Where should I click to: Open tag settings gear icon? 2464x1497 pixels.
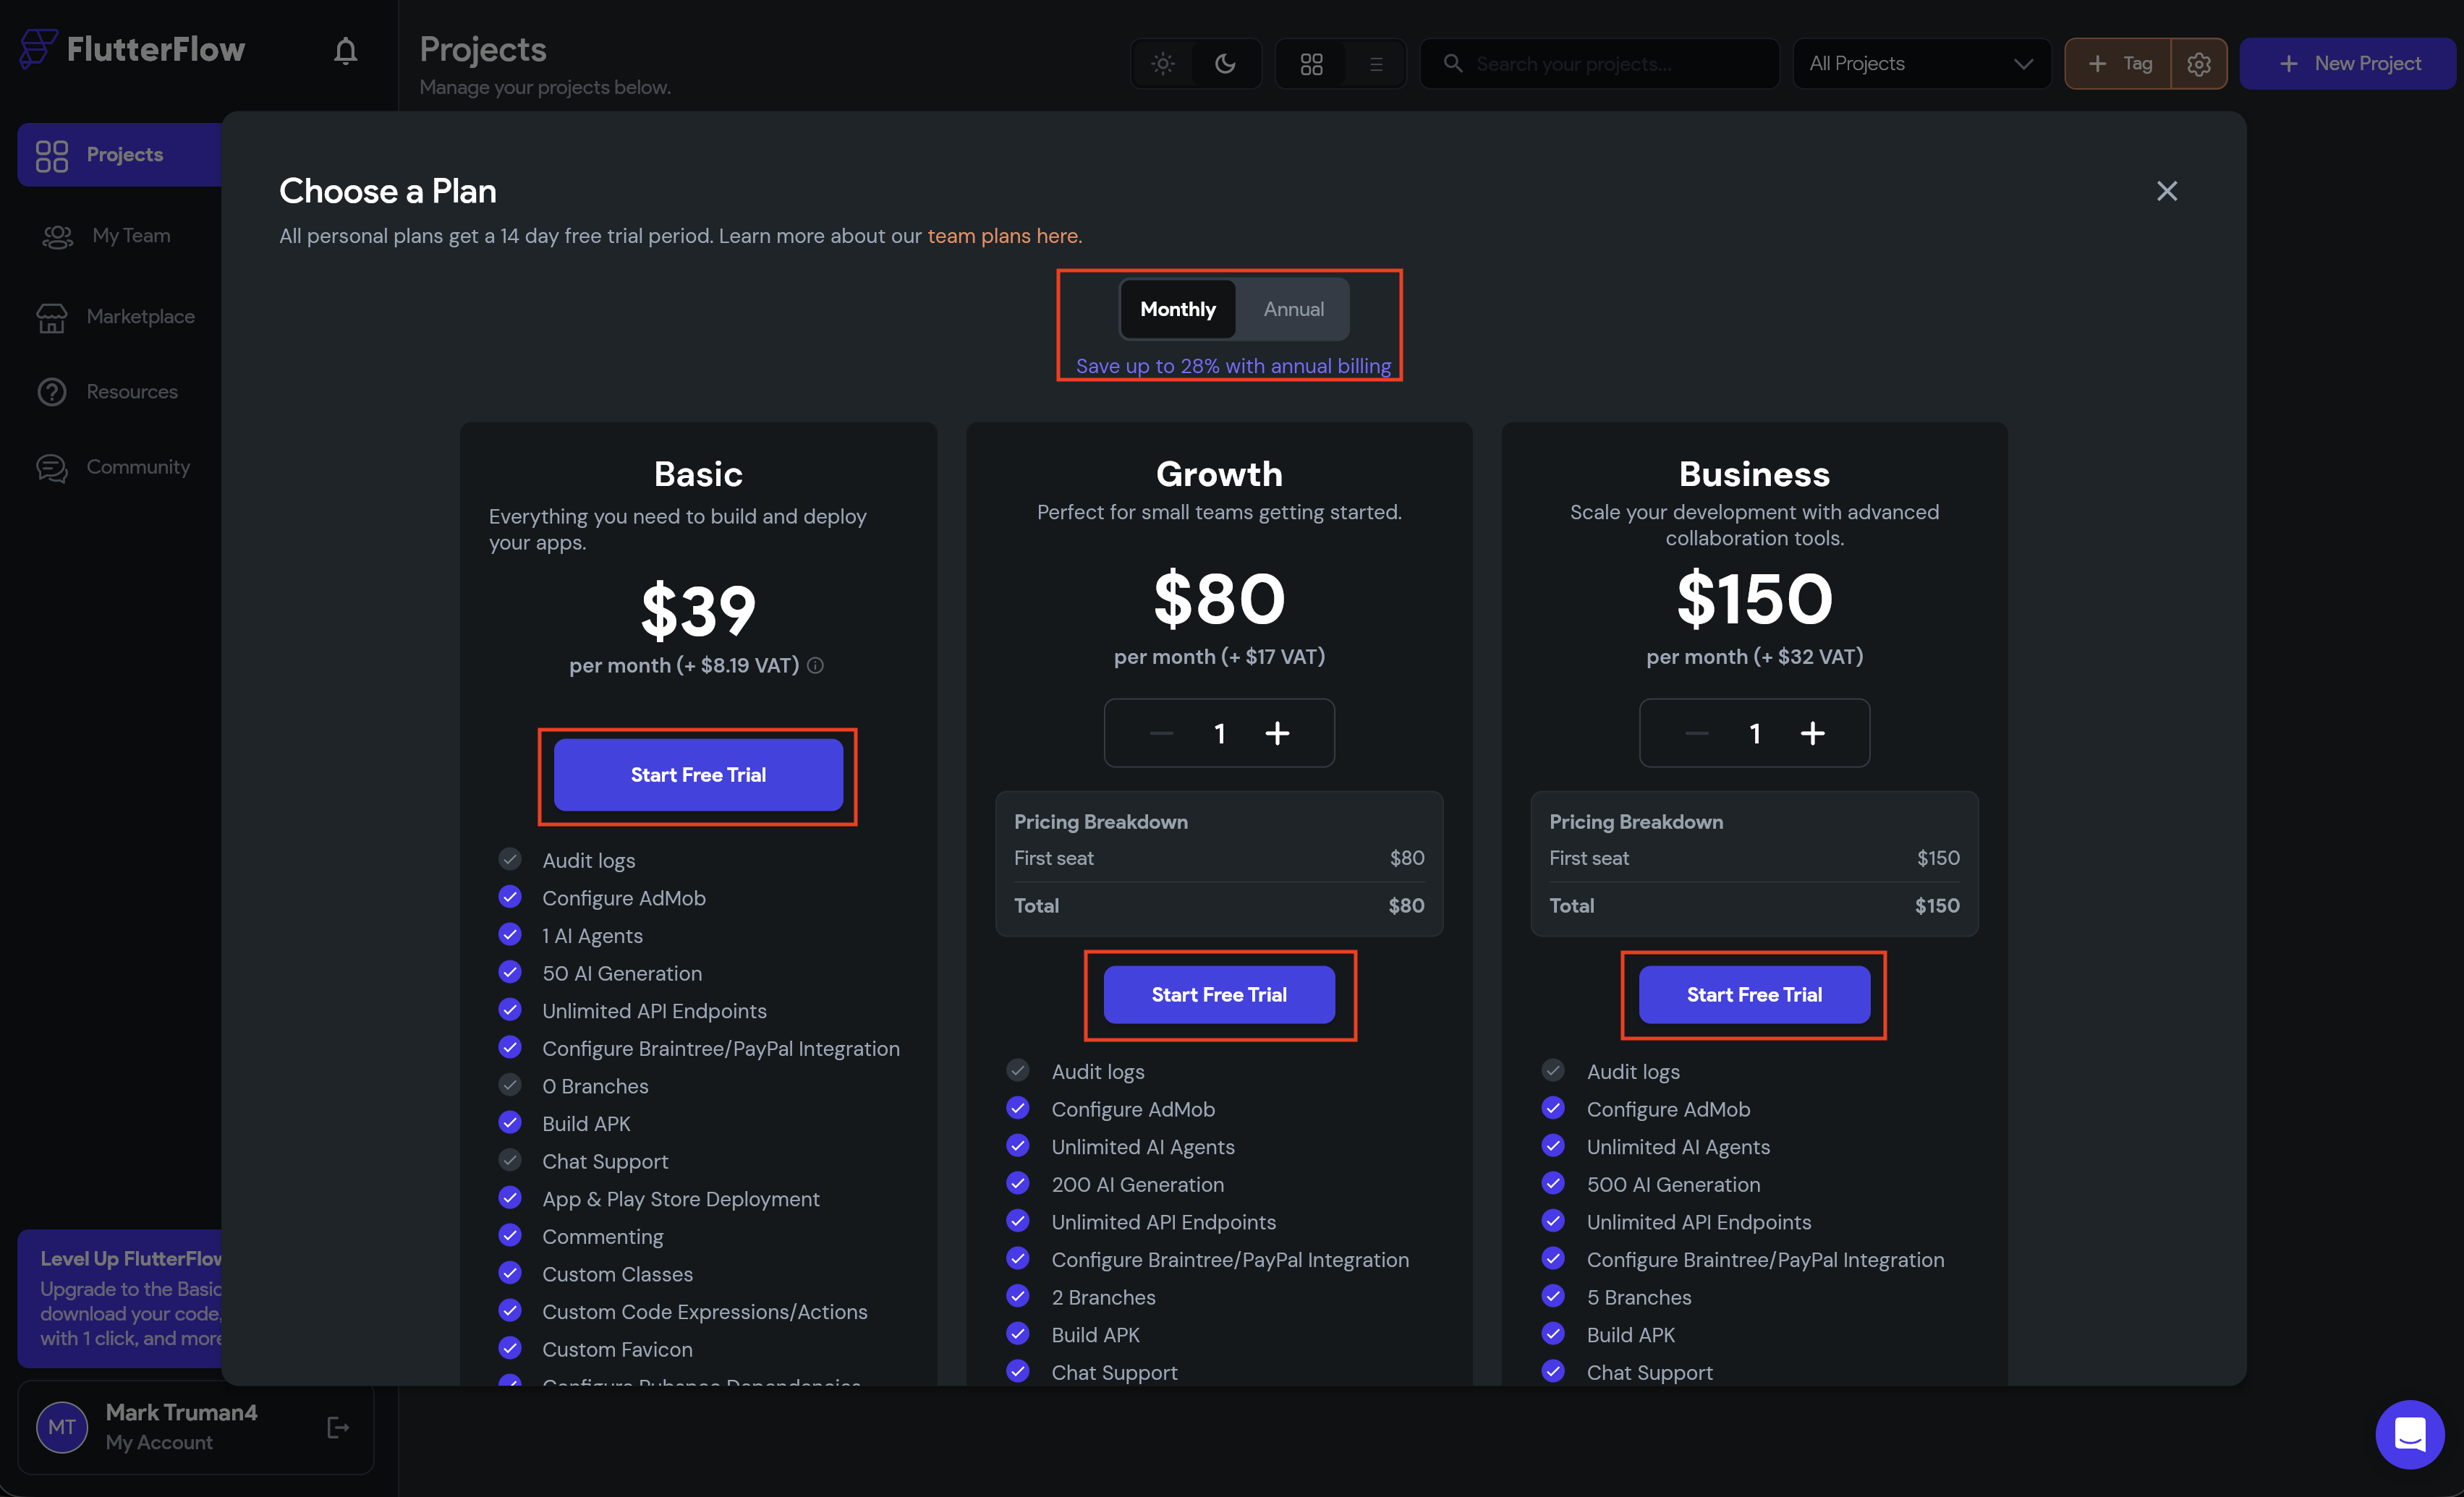pos(2198,64)
